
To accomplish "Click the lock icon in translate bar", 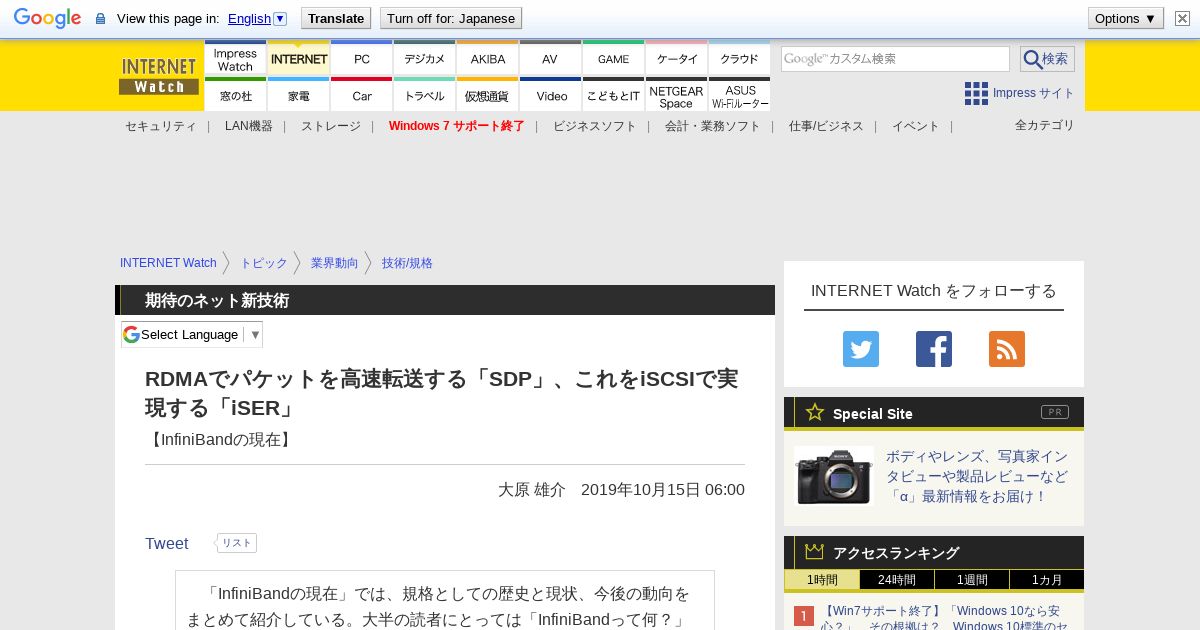I will click(x=100, y=18).
